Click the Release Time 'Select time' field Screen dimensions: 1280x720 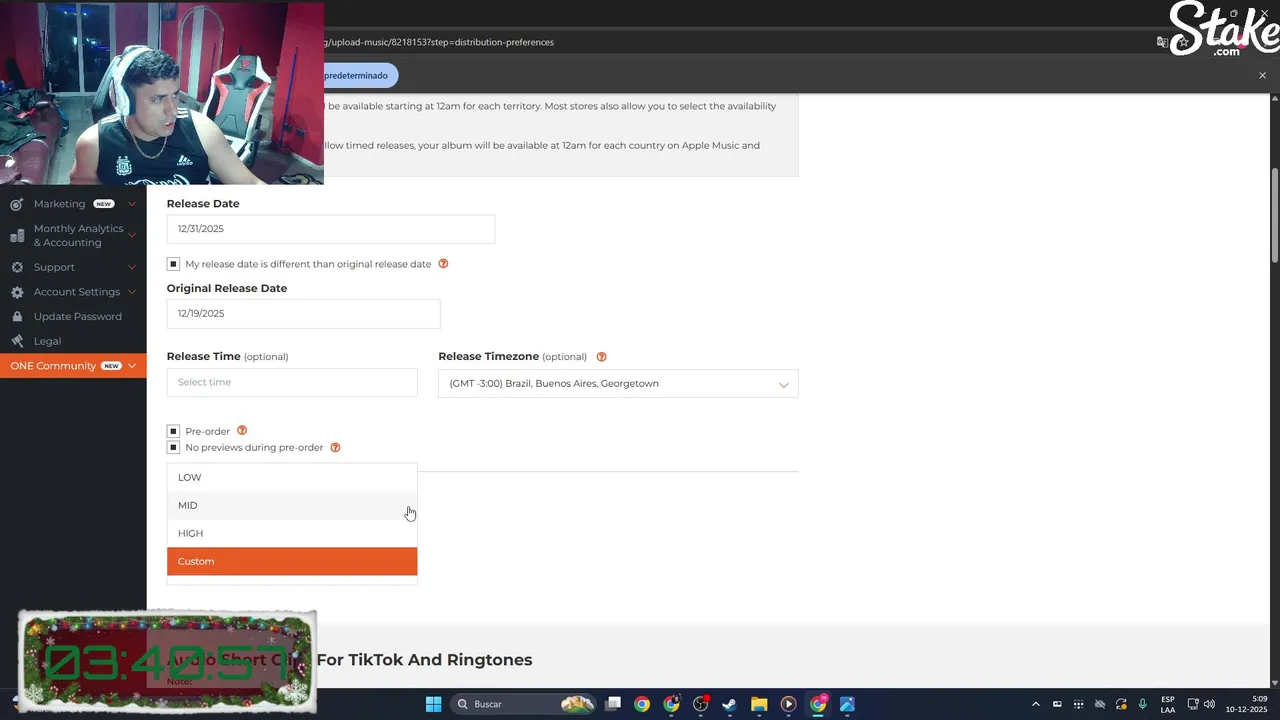tap(292, 382)
